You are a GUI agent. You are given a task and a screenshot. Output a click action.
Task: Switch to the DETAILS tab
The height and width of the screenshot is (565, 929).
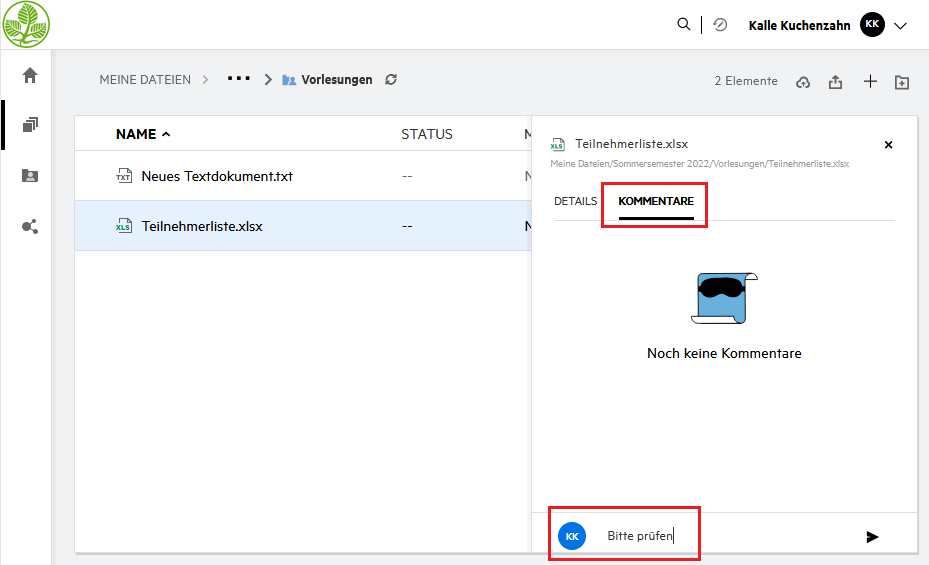(575, 201)
